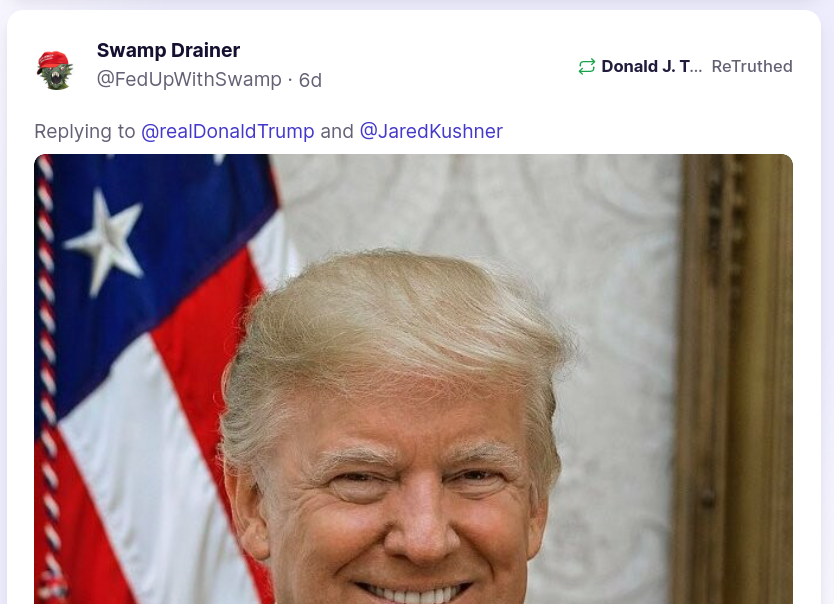Screen dimensions: 834x604
Task: Click the word 'and' between mentions
Action: [x=337, y=131]
